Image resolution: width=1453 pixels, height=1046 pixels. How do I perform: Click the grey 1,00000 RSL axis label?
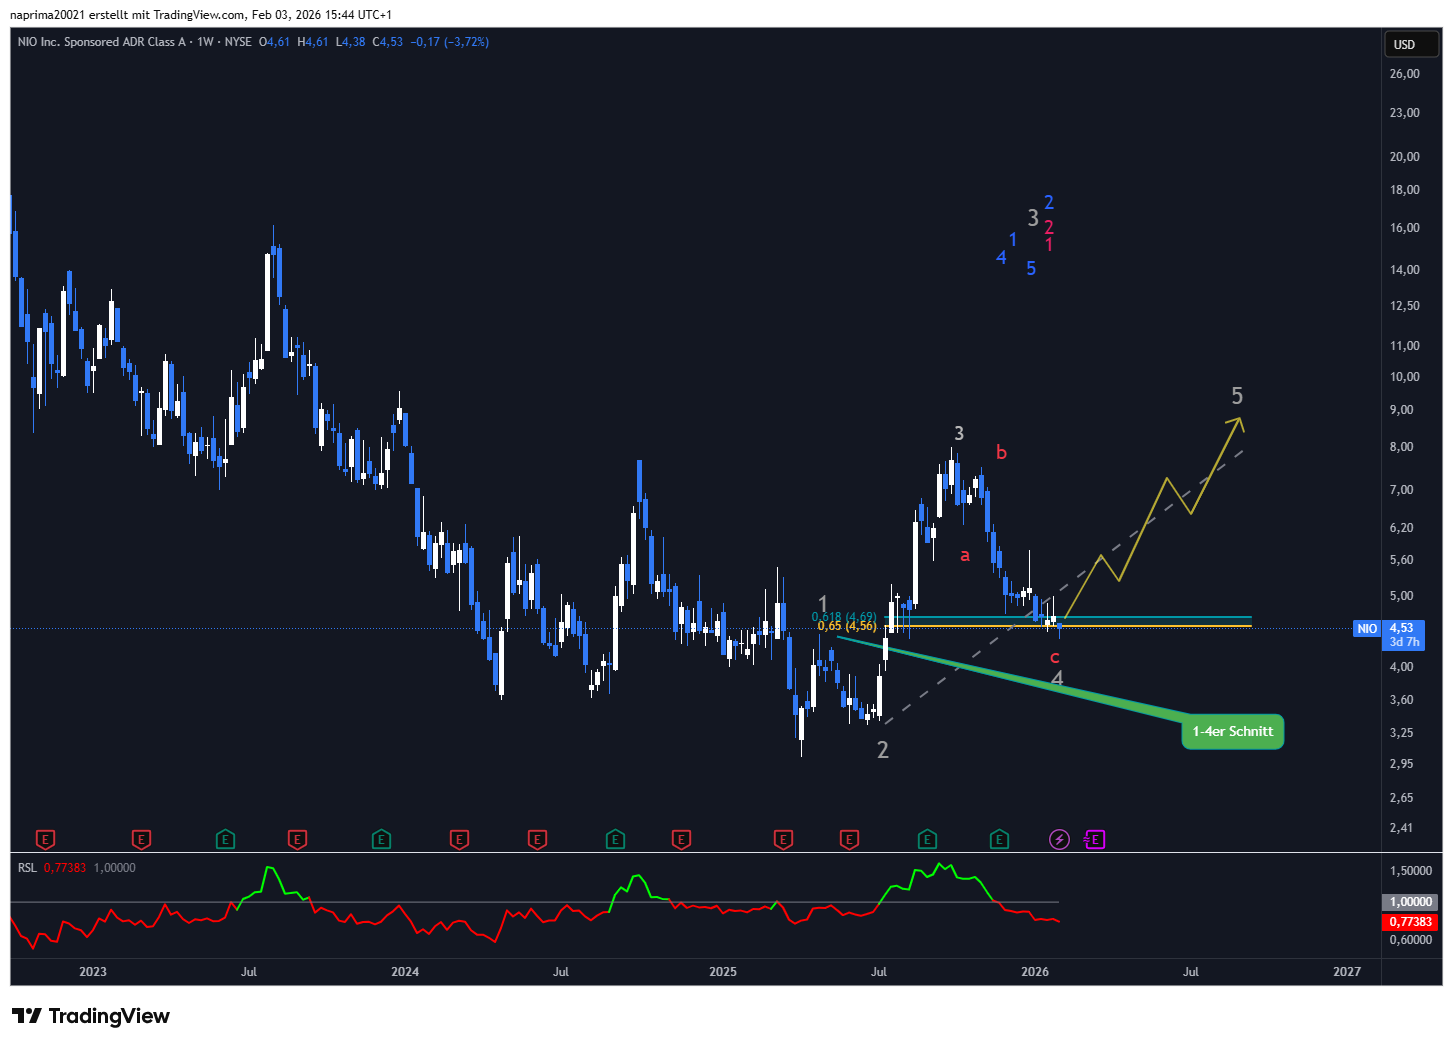[1410, 902]
